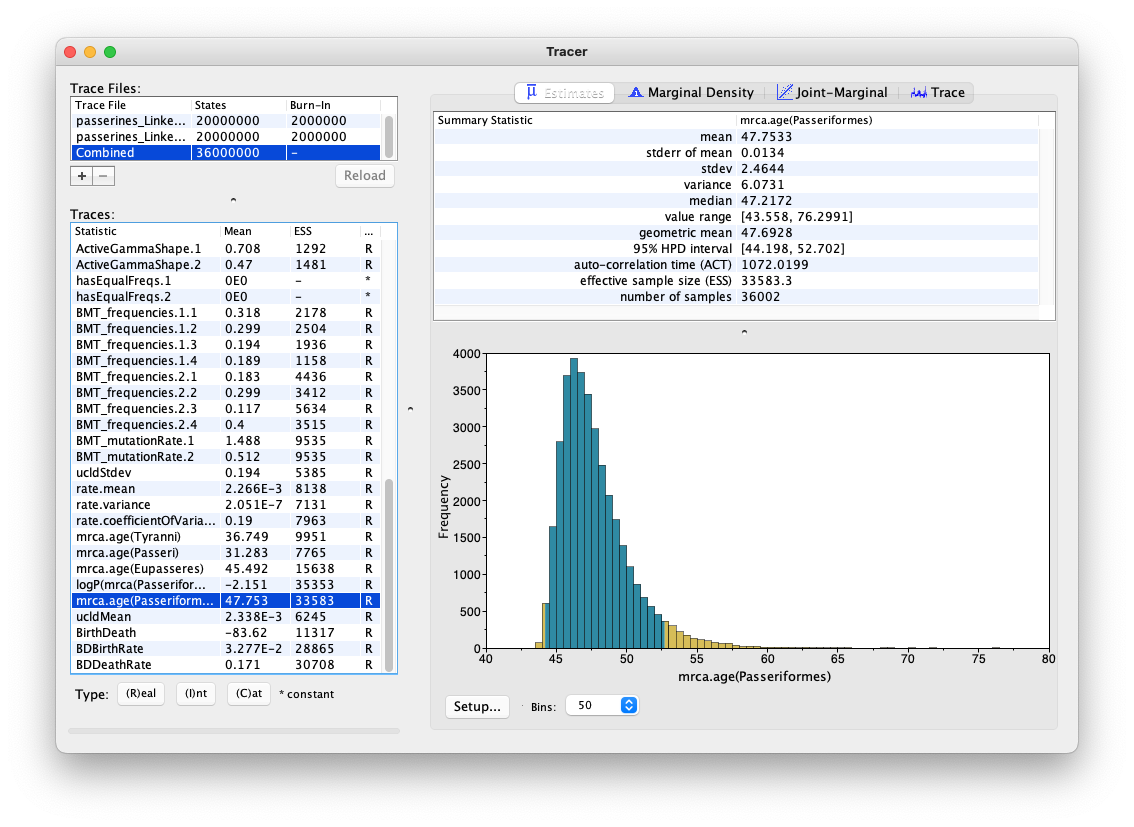Set trace type to (R)eal
Viewport: 1134px width, 827px height.
coord(141,693)
